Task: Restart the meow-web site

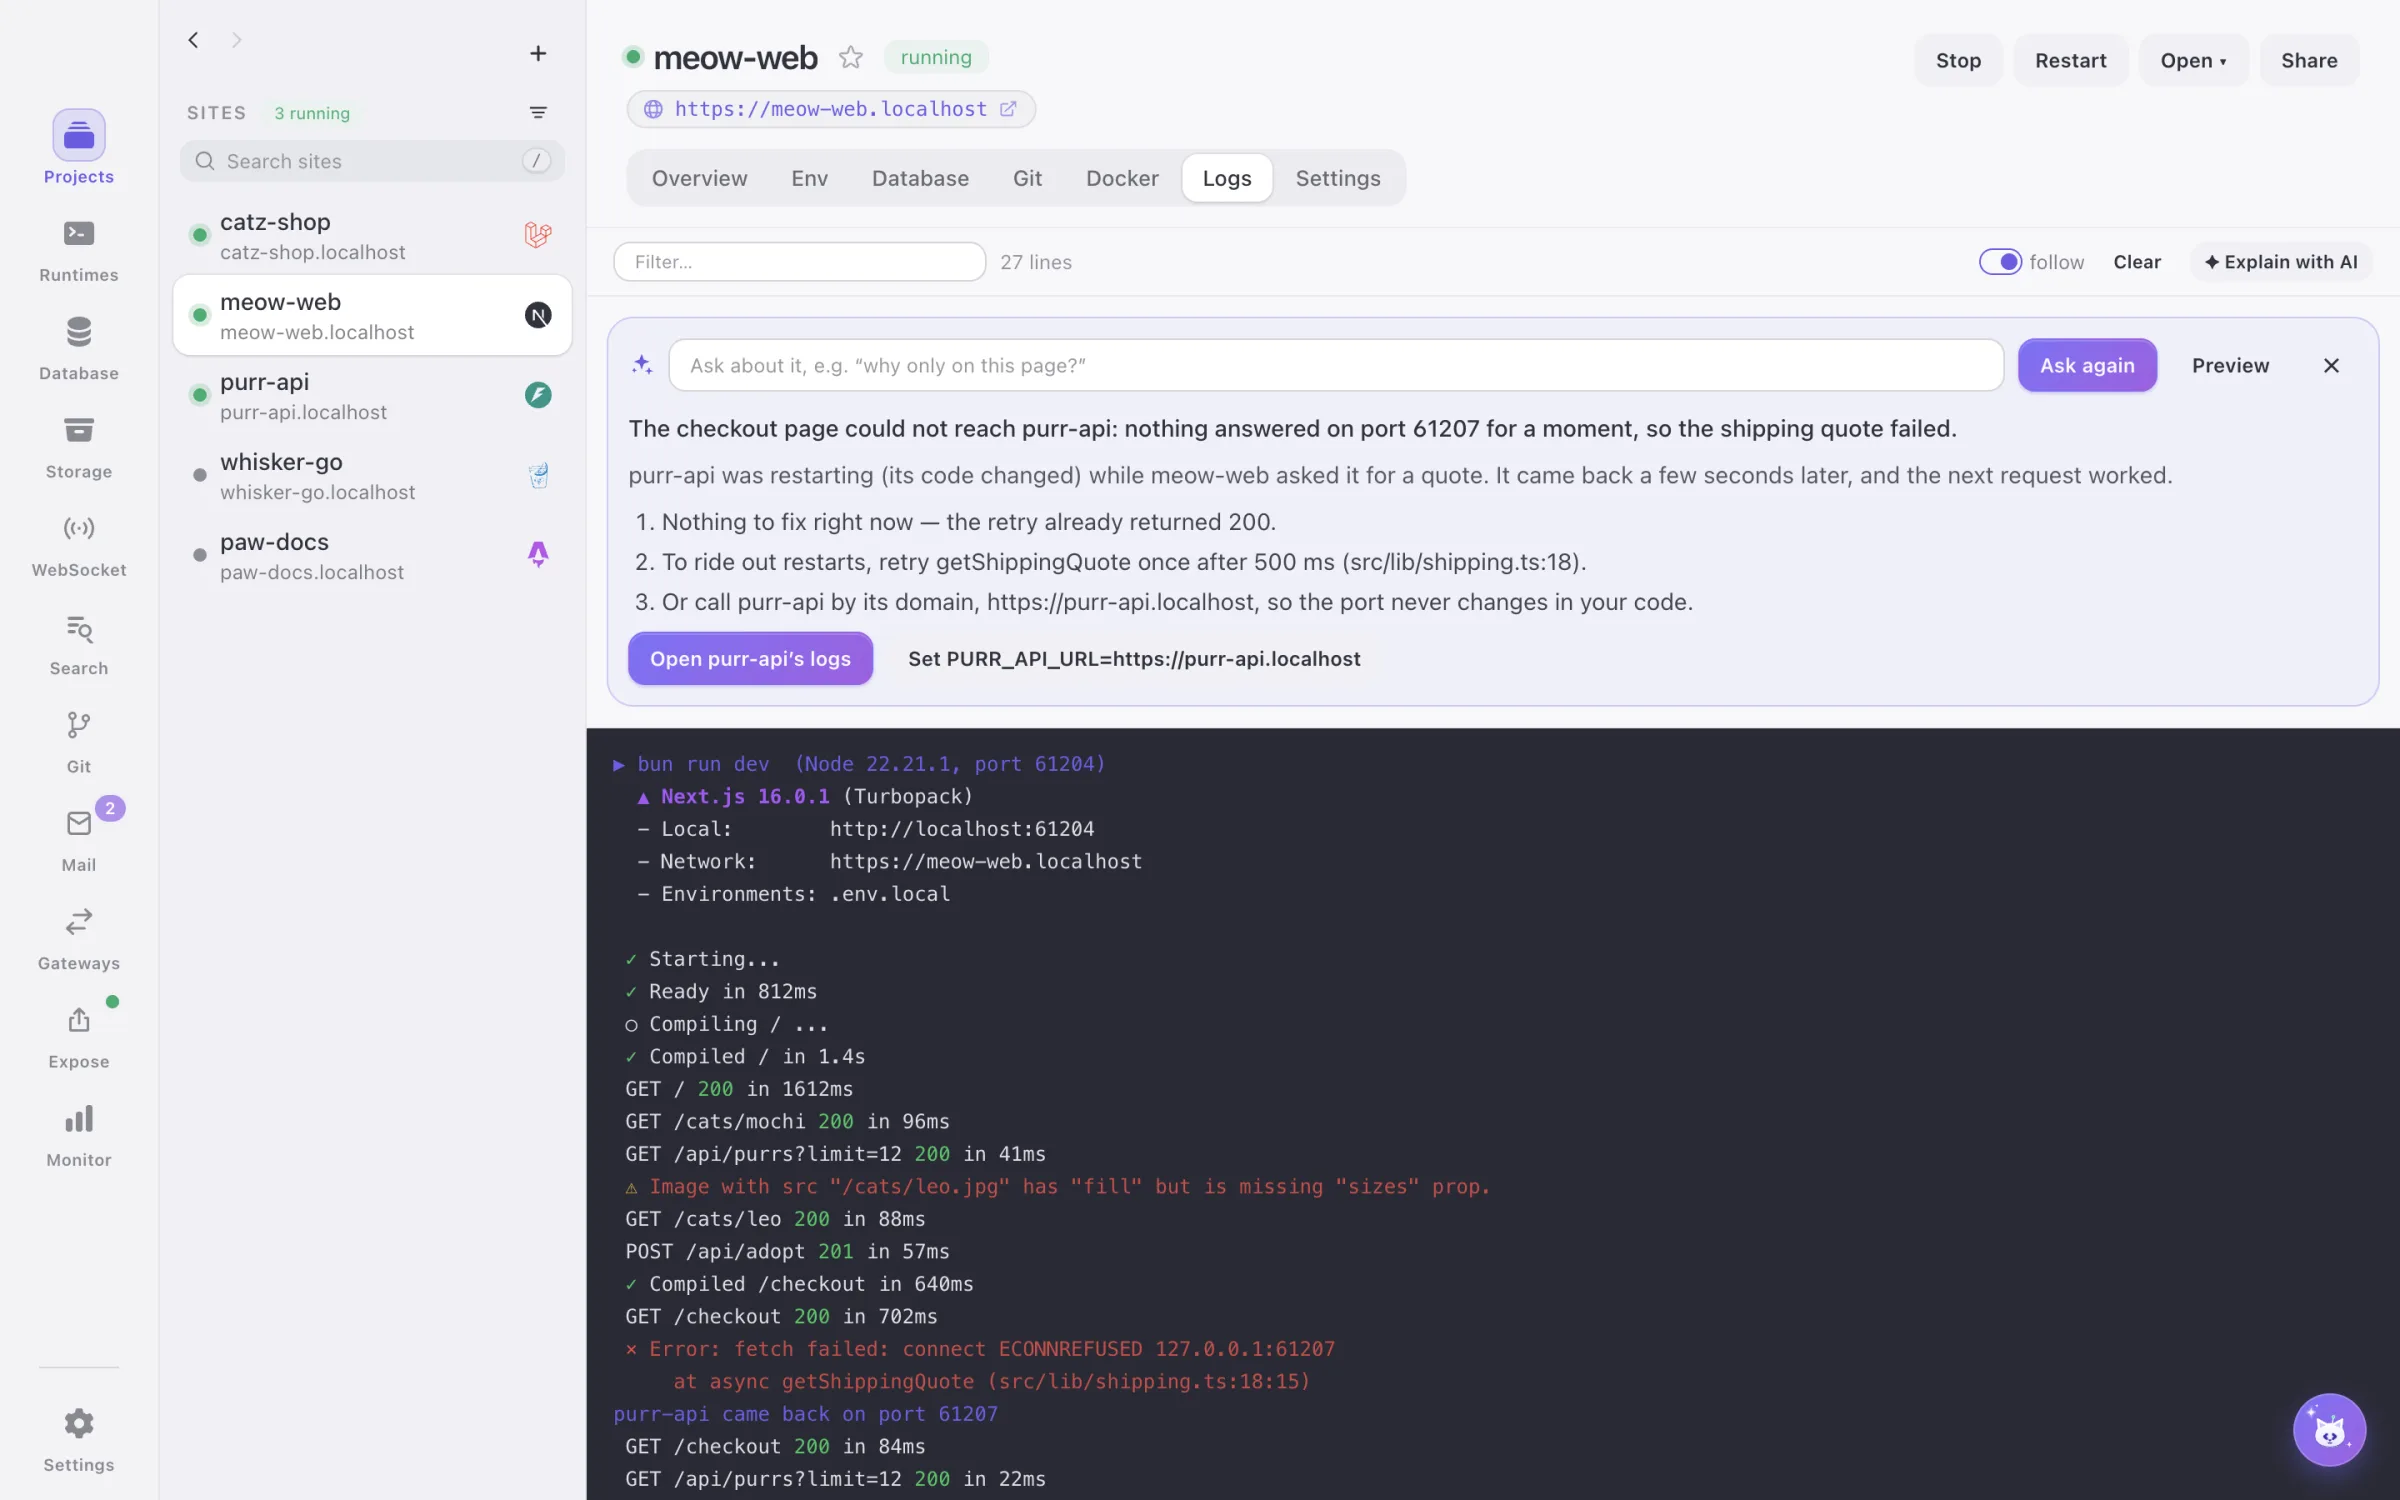Action: coord(2070,60)
